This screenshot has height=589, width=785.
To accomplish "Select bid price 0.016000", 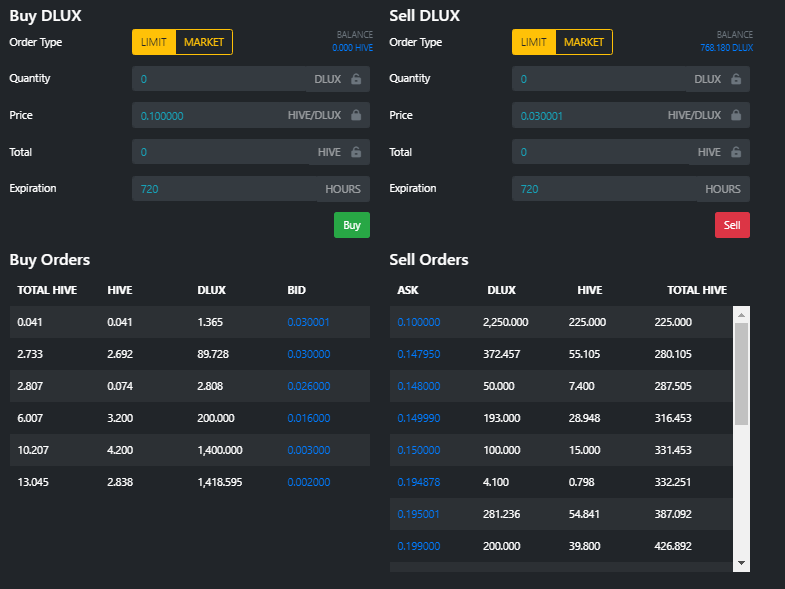I will tap(309, 418).
